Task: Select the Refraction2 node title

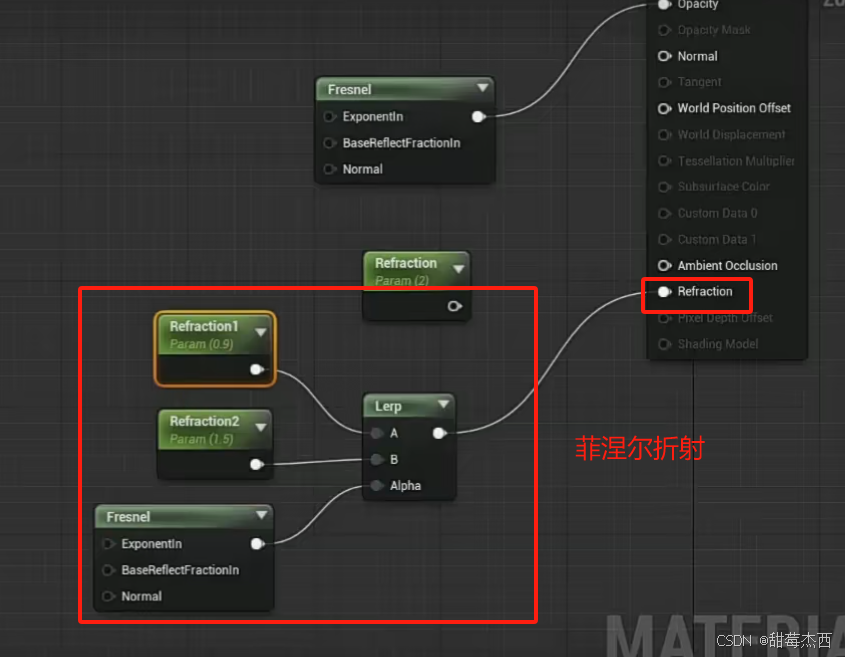Action: (x=204, y=421)
